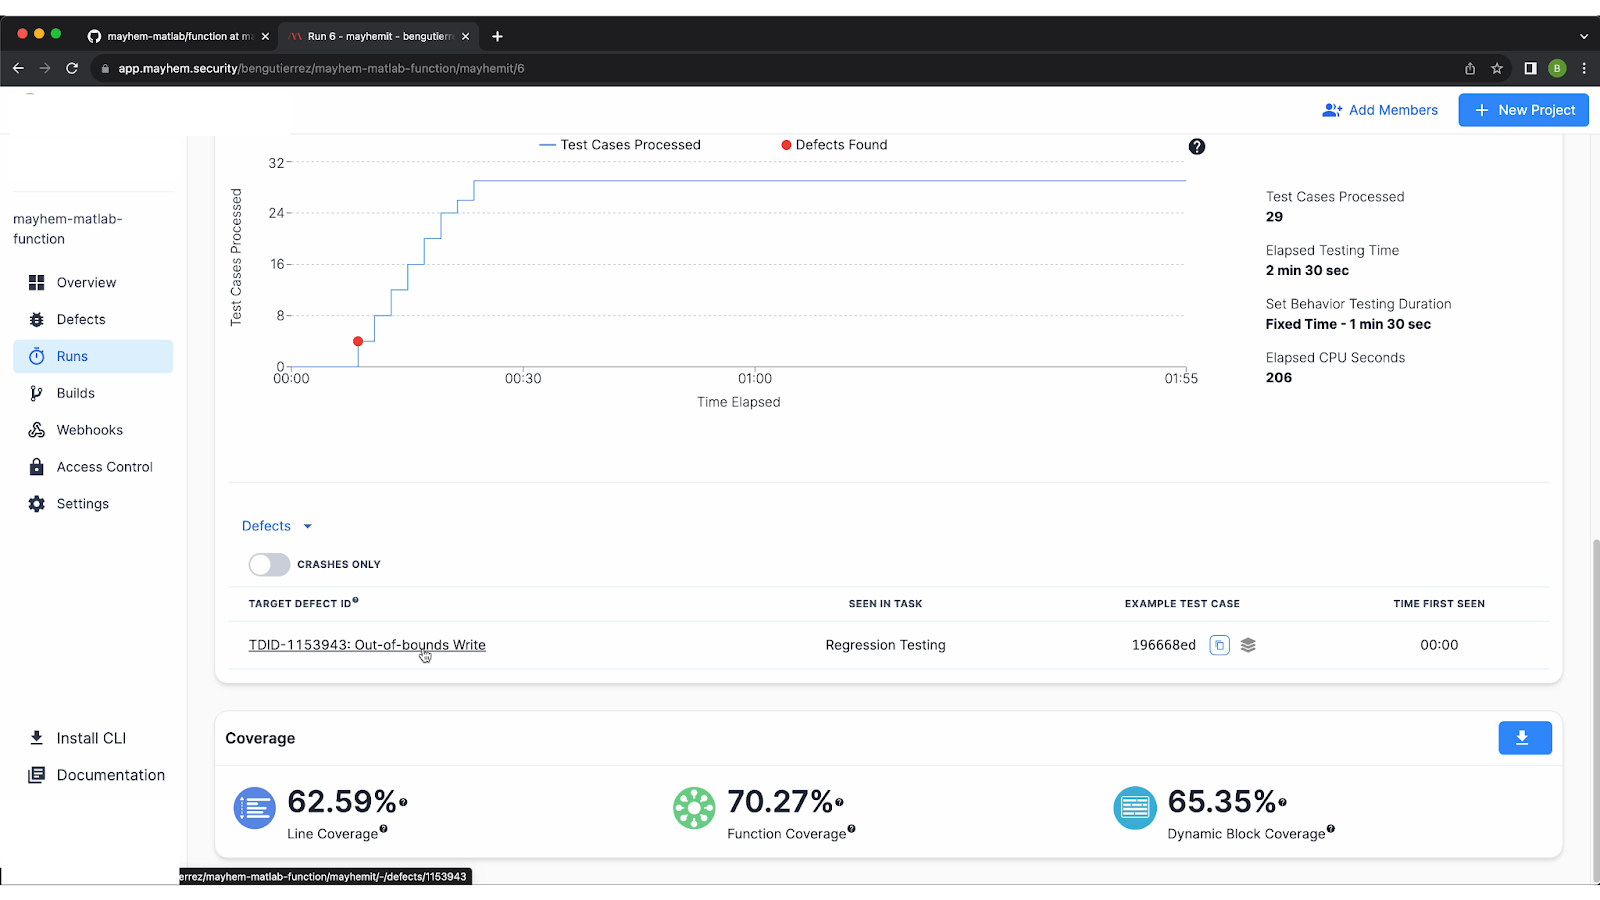Bookmark this page with star icon
This screenshot has height=900, width=1600.
(1497, 68)
